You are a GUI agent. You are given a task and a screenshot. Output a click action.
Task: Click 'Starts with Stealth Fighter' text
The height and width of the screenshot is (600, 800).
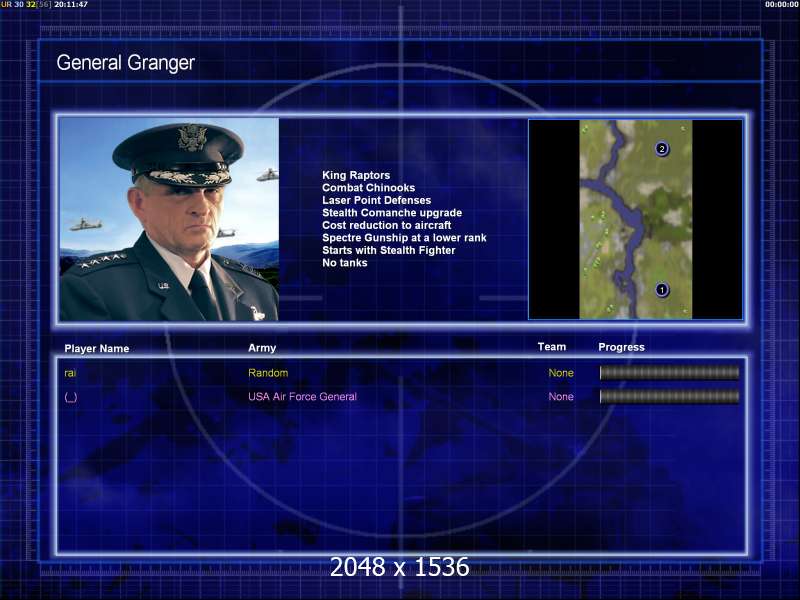(x=389, y=250)
